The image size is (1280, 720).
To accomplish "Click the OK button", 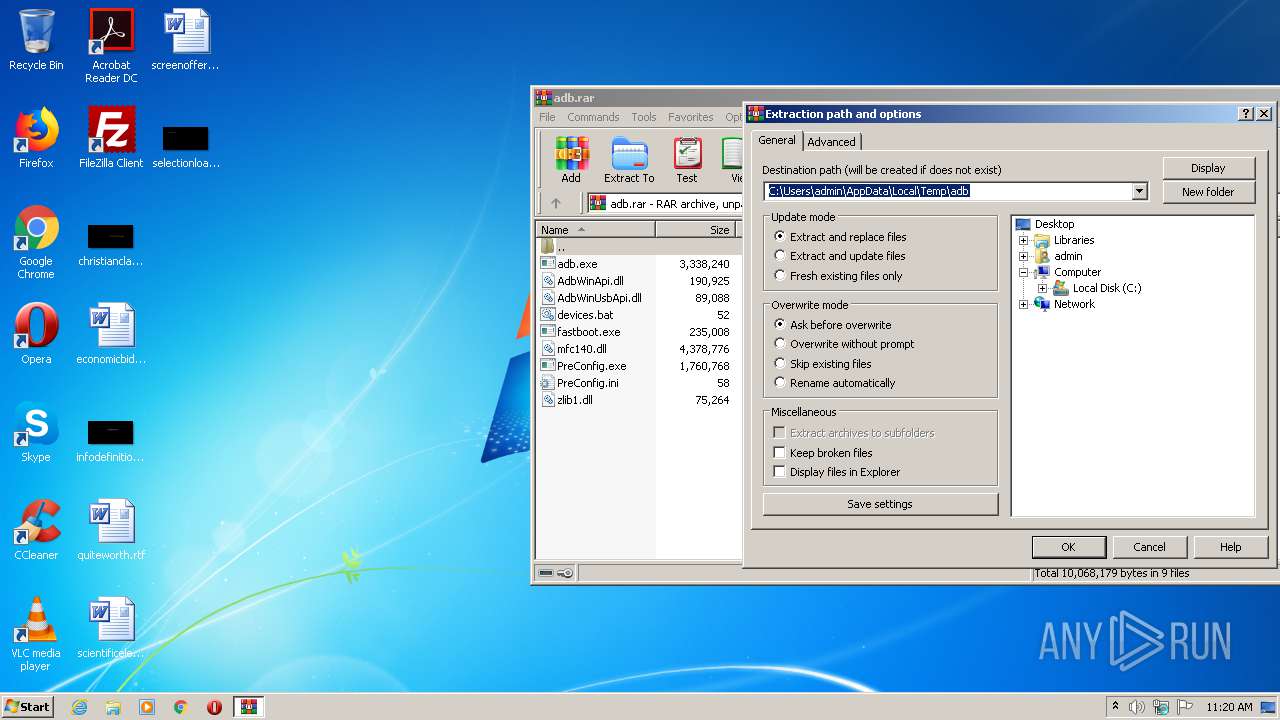I will coord(1068,547).
